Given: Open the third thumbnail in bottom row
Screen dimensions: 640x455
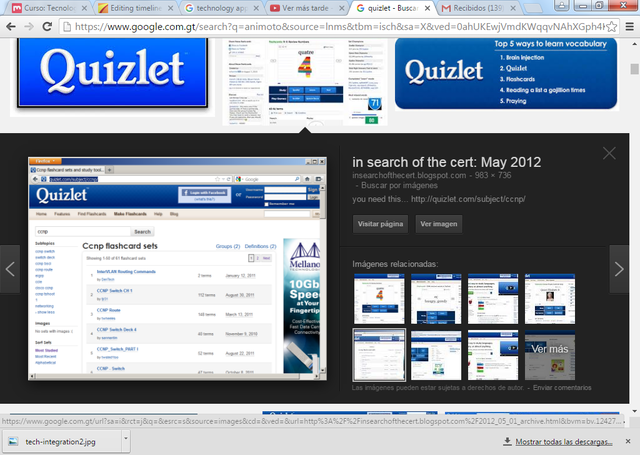Looking at the screenshot, I should pos(493,355).
